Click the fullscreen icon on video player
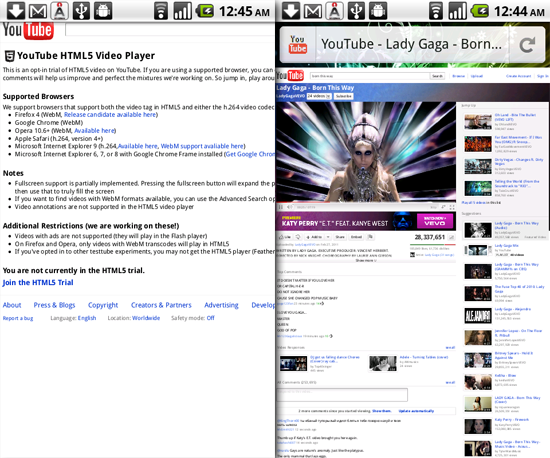Screen dimensions: 550x458 (x=452, y=207)
